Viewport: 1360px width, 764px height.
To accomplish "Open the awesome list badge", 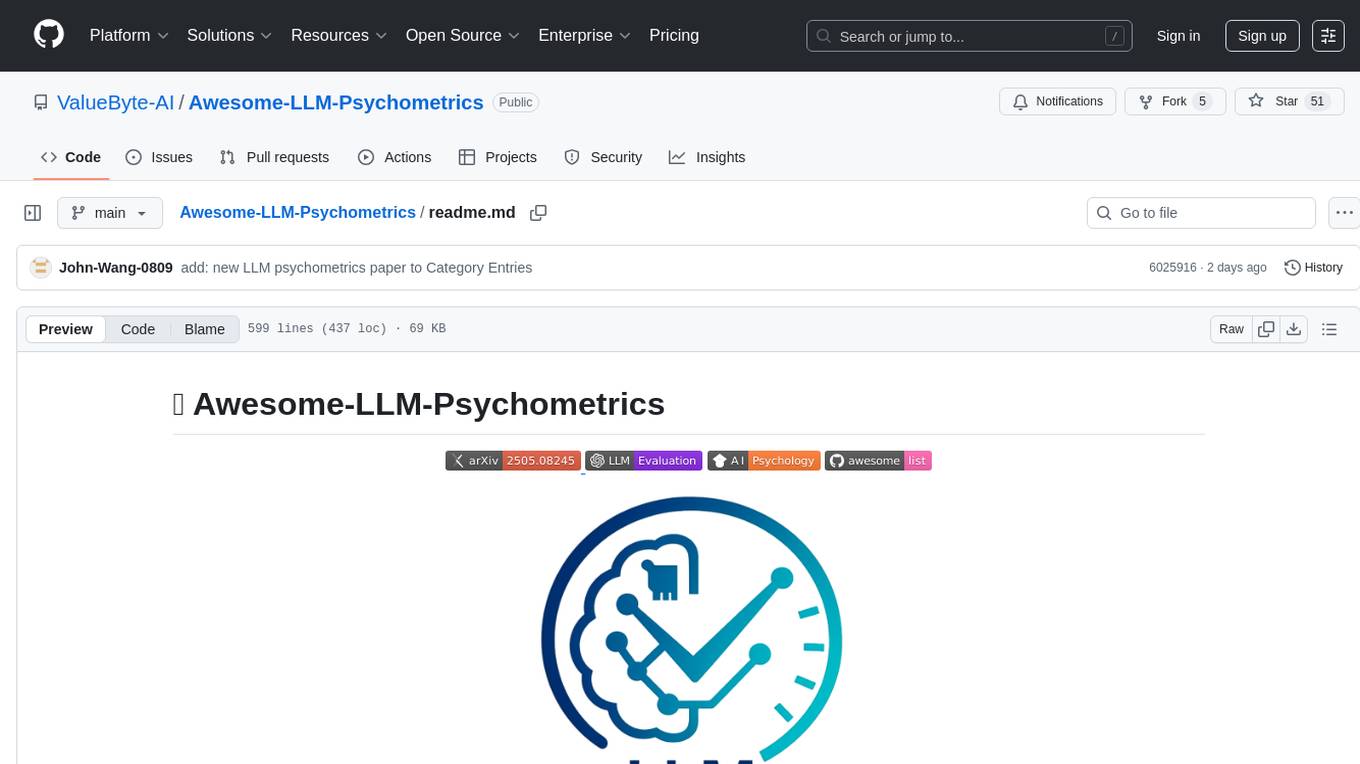I will pos(878,460).
